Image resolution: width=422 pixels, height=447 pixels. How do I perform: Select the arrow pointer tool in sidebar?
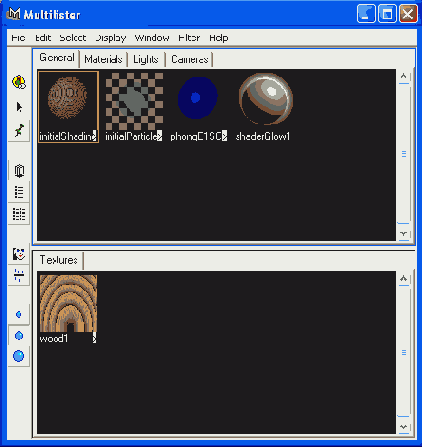[19, 107]
